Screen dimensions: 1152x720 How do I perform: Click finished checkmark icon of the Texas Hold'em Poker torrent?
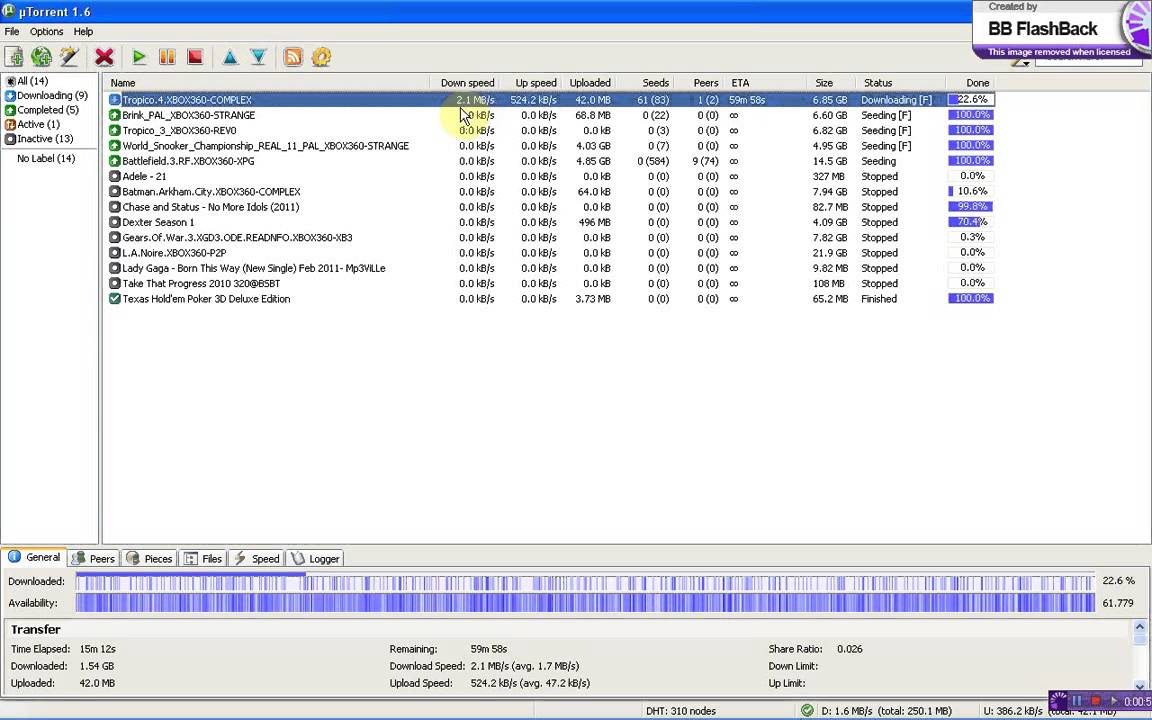click(115, 299)
